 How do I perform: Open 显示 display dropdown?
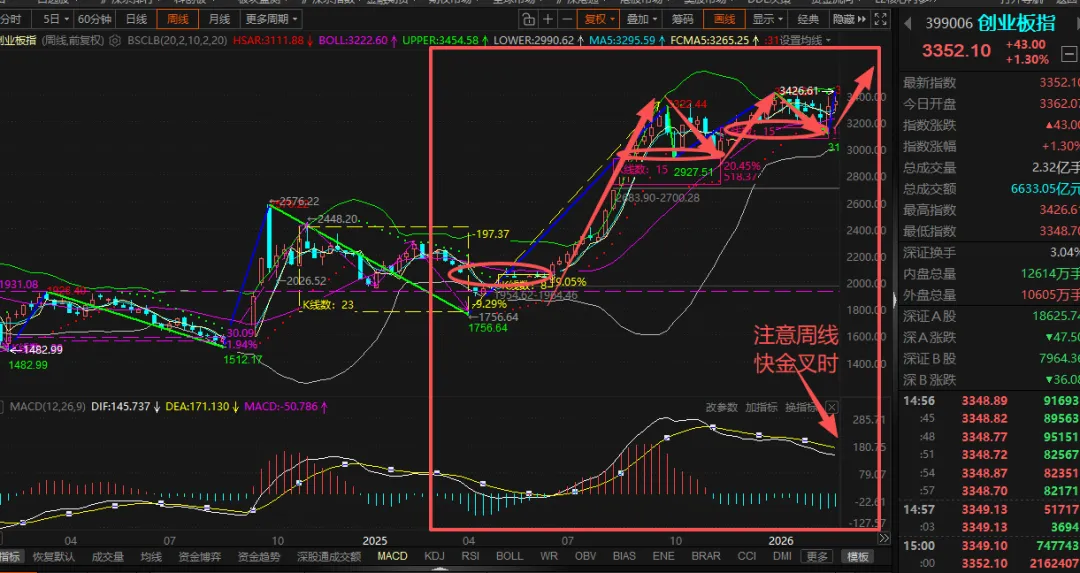(x=767, y=19)
